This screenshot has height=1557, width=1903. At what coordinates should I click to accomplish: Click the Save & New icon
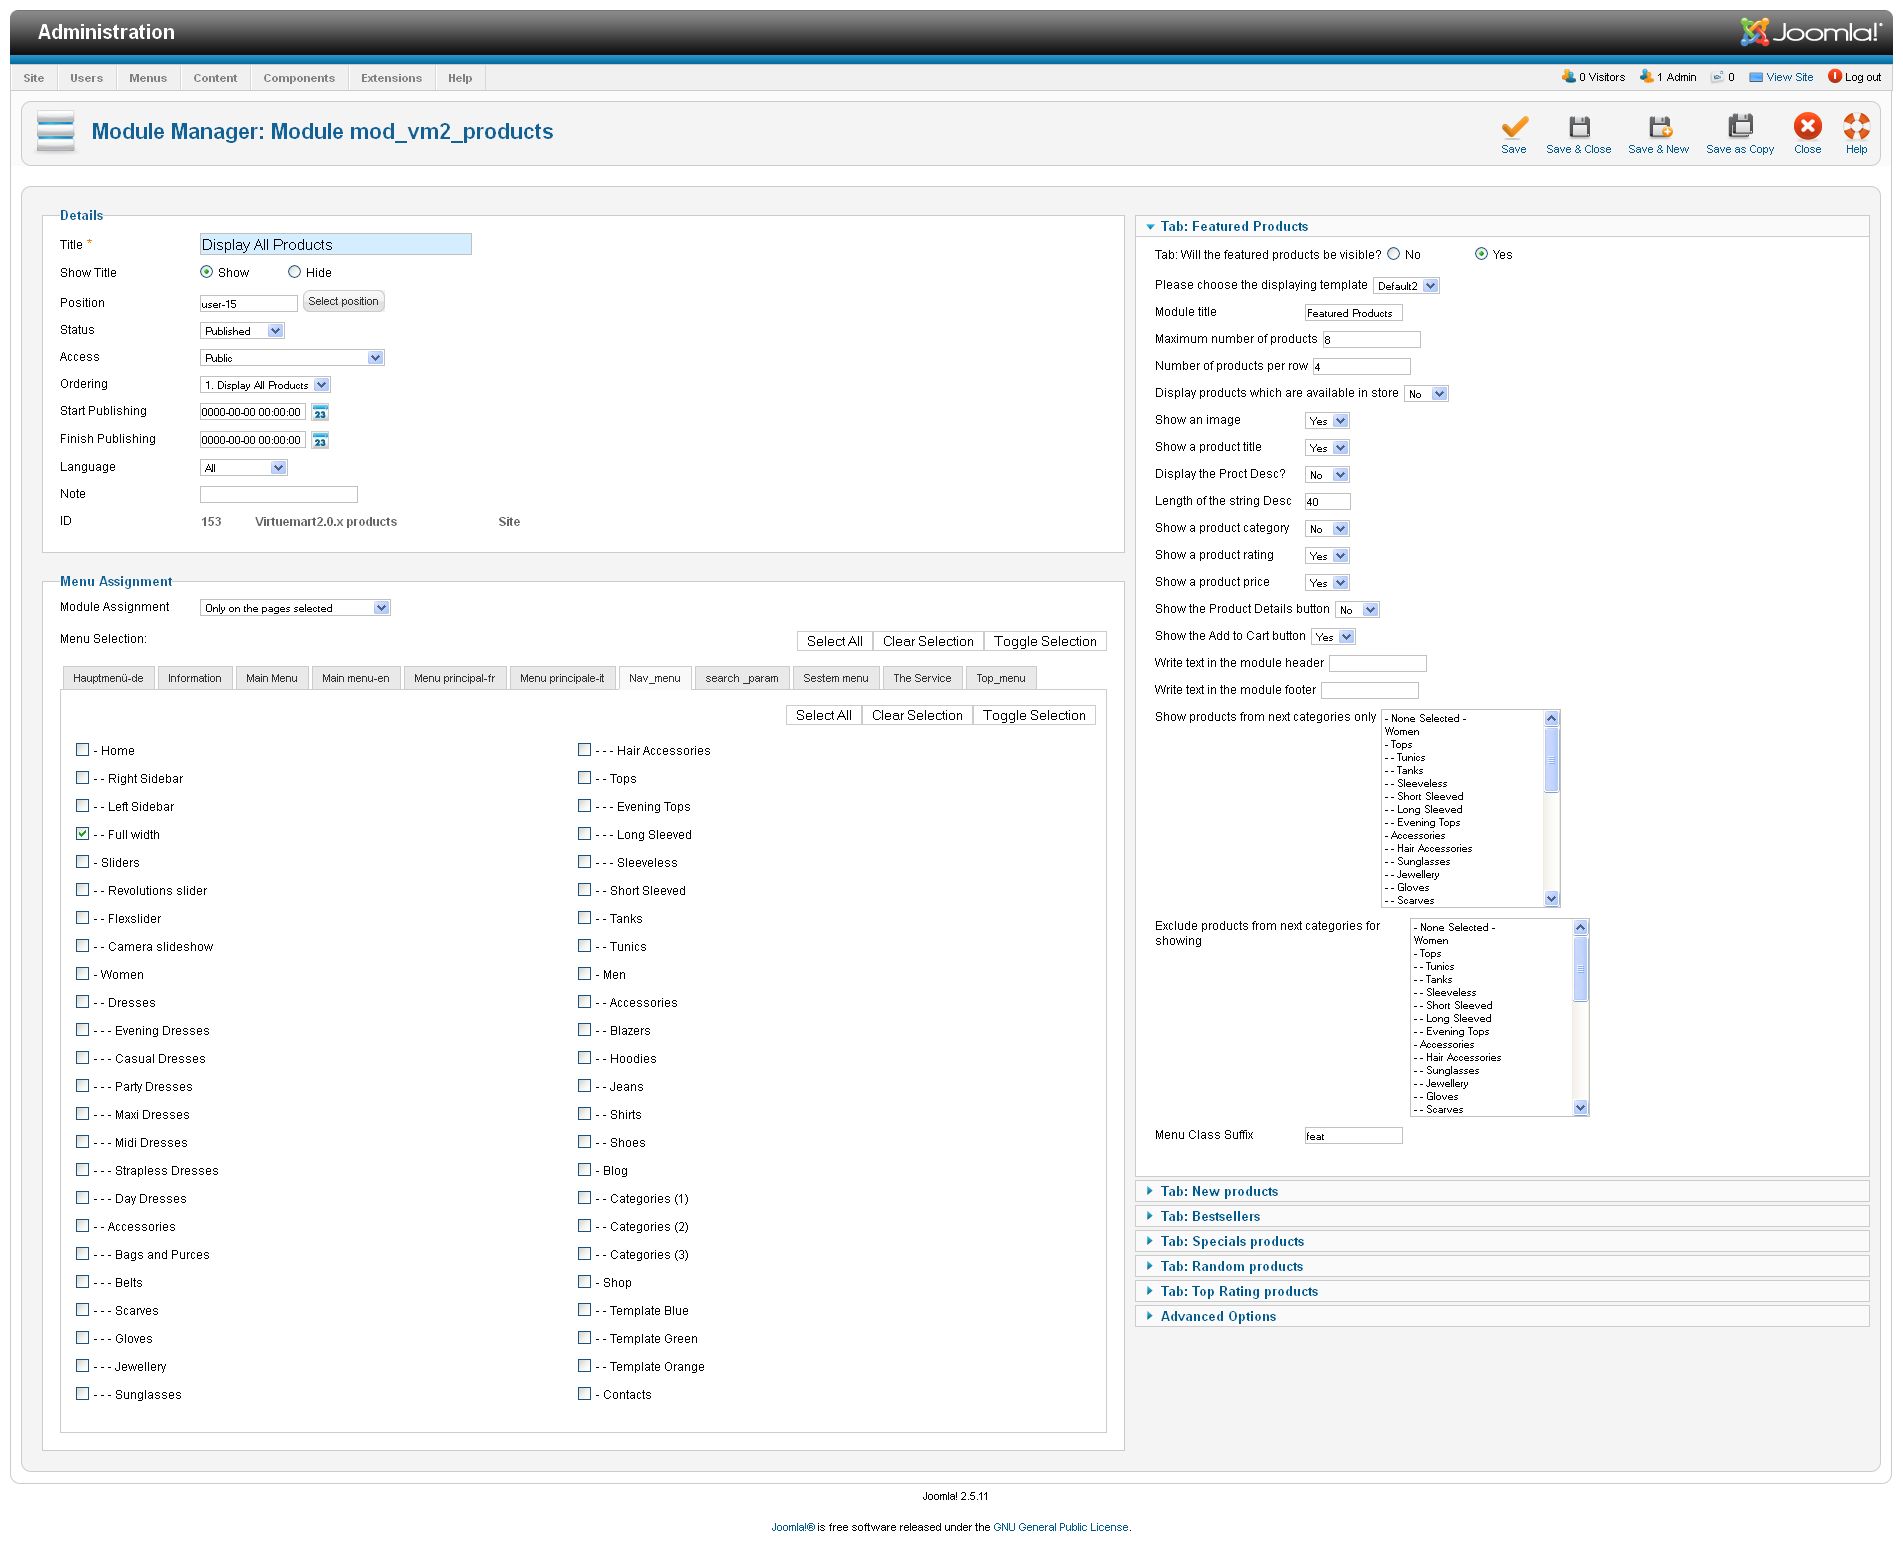(x=1658, y=127)
